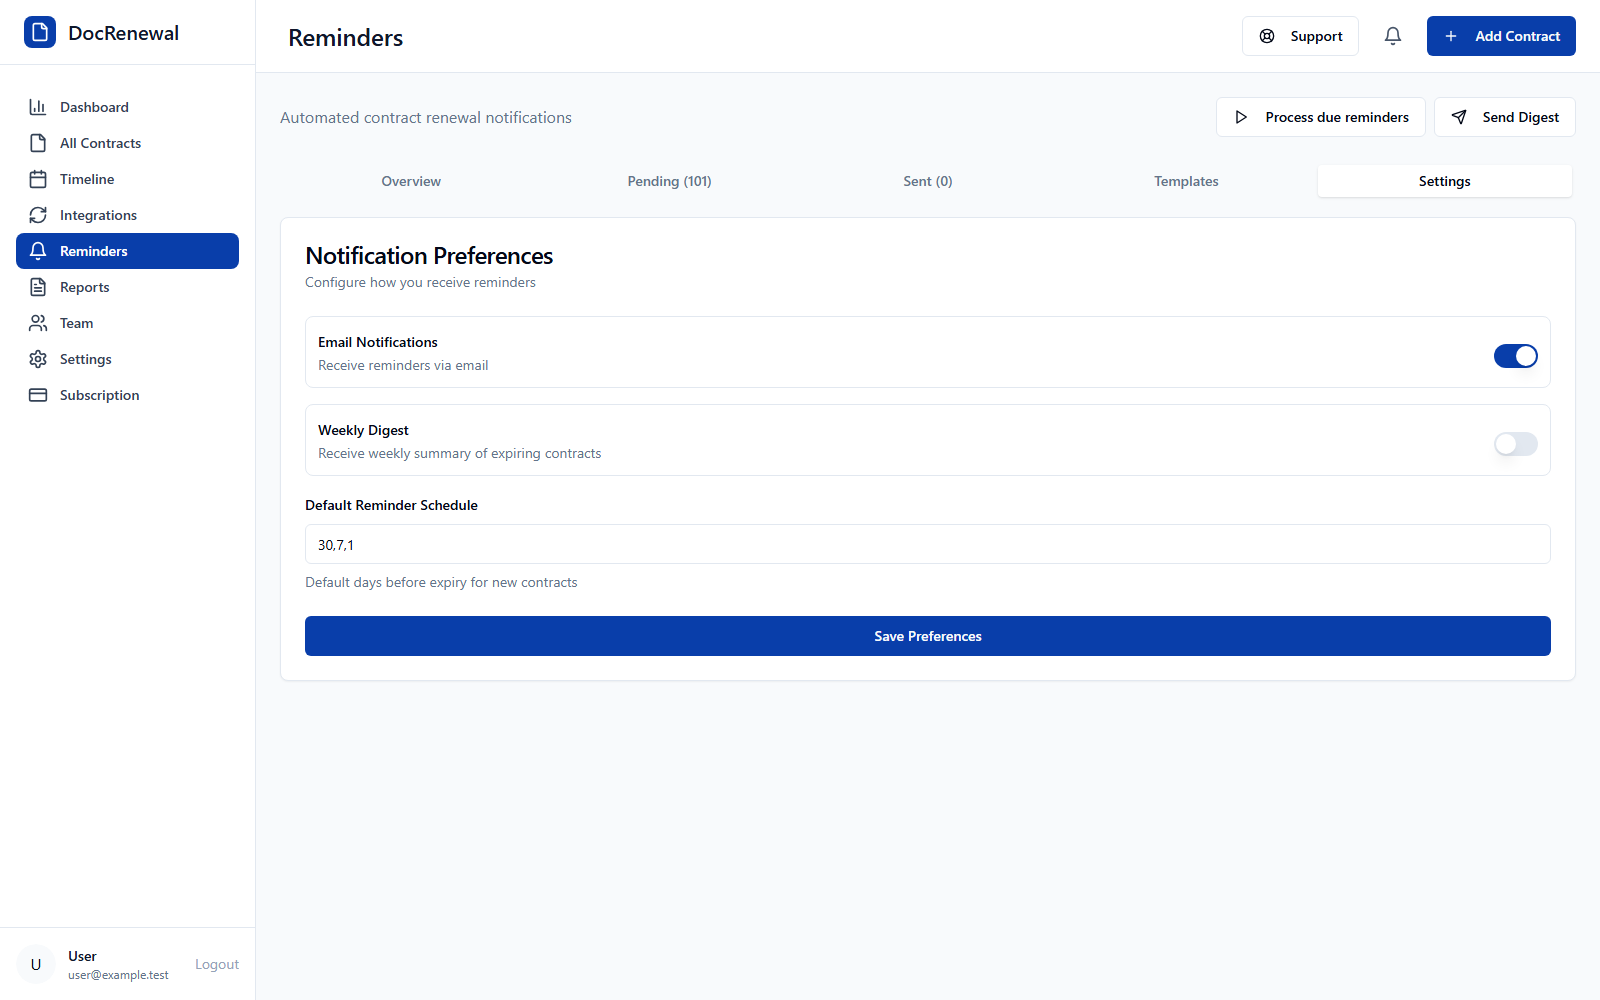Open Subscription page
This screenshot has width=1600, height=1000.
127,395
